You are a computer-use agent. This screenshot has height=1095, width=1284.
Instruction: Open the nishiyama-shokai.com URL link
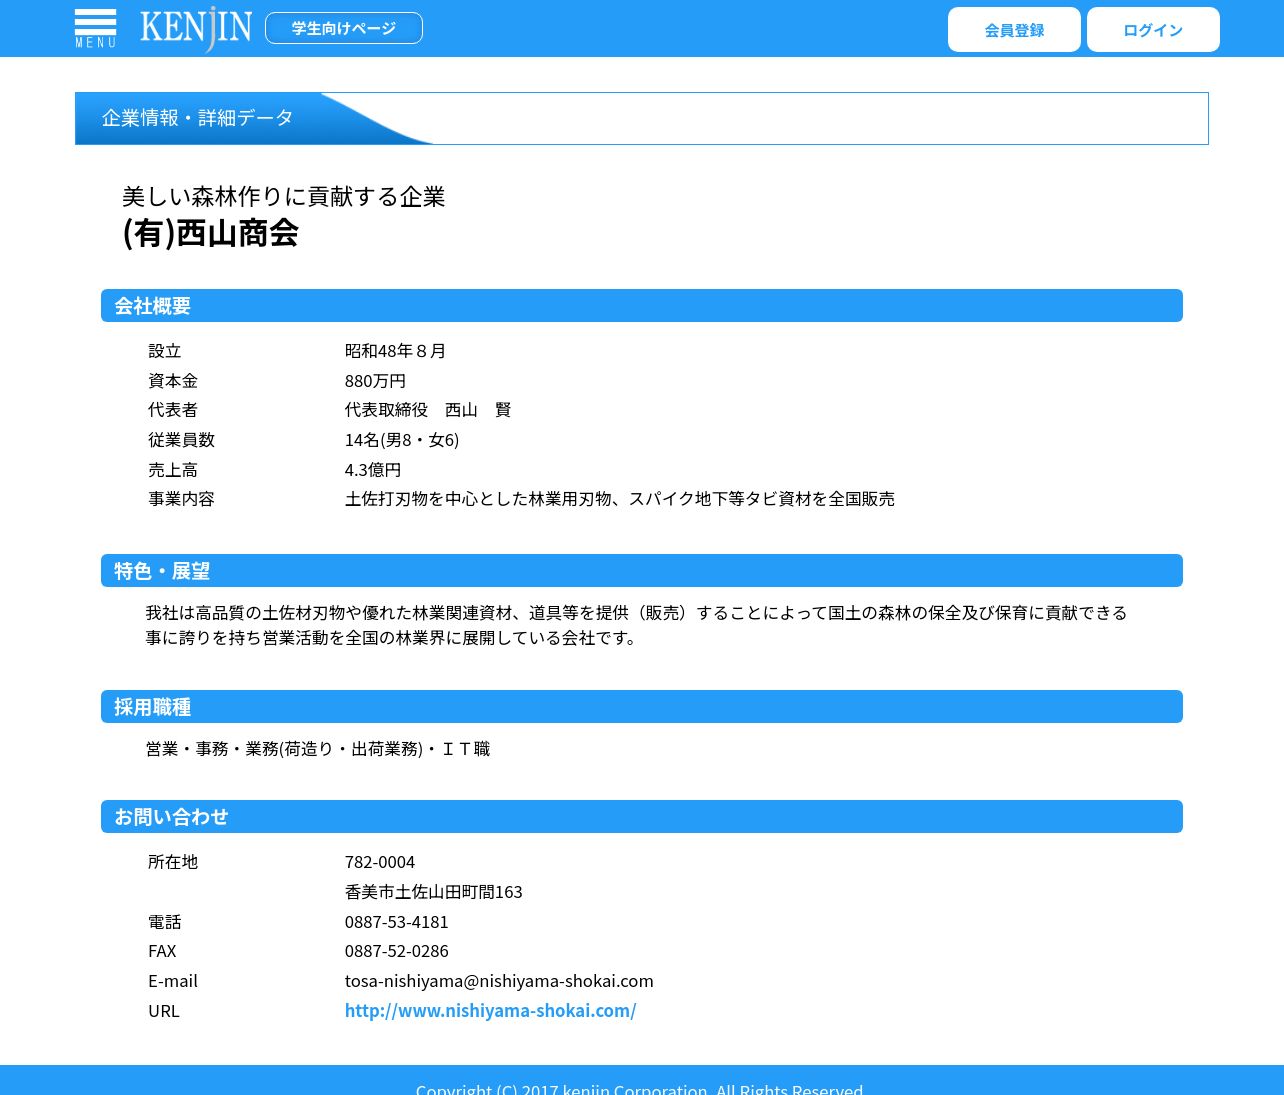pyautogui.click(x=490, y=1010)
